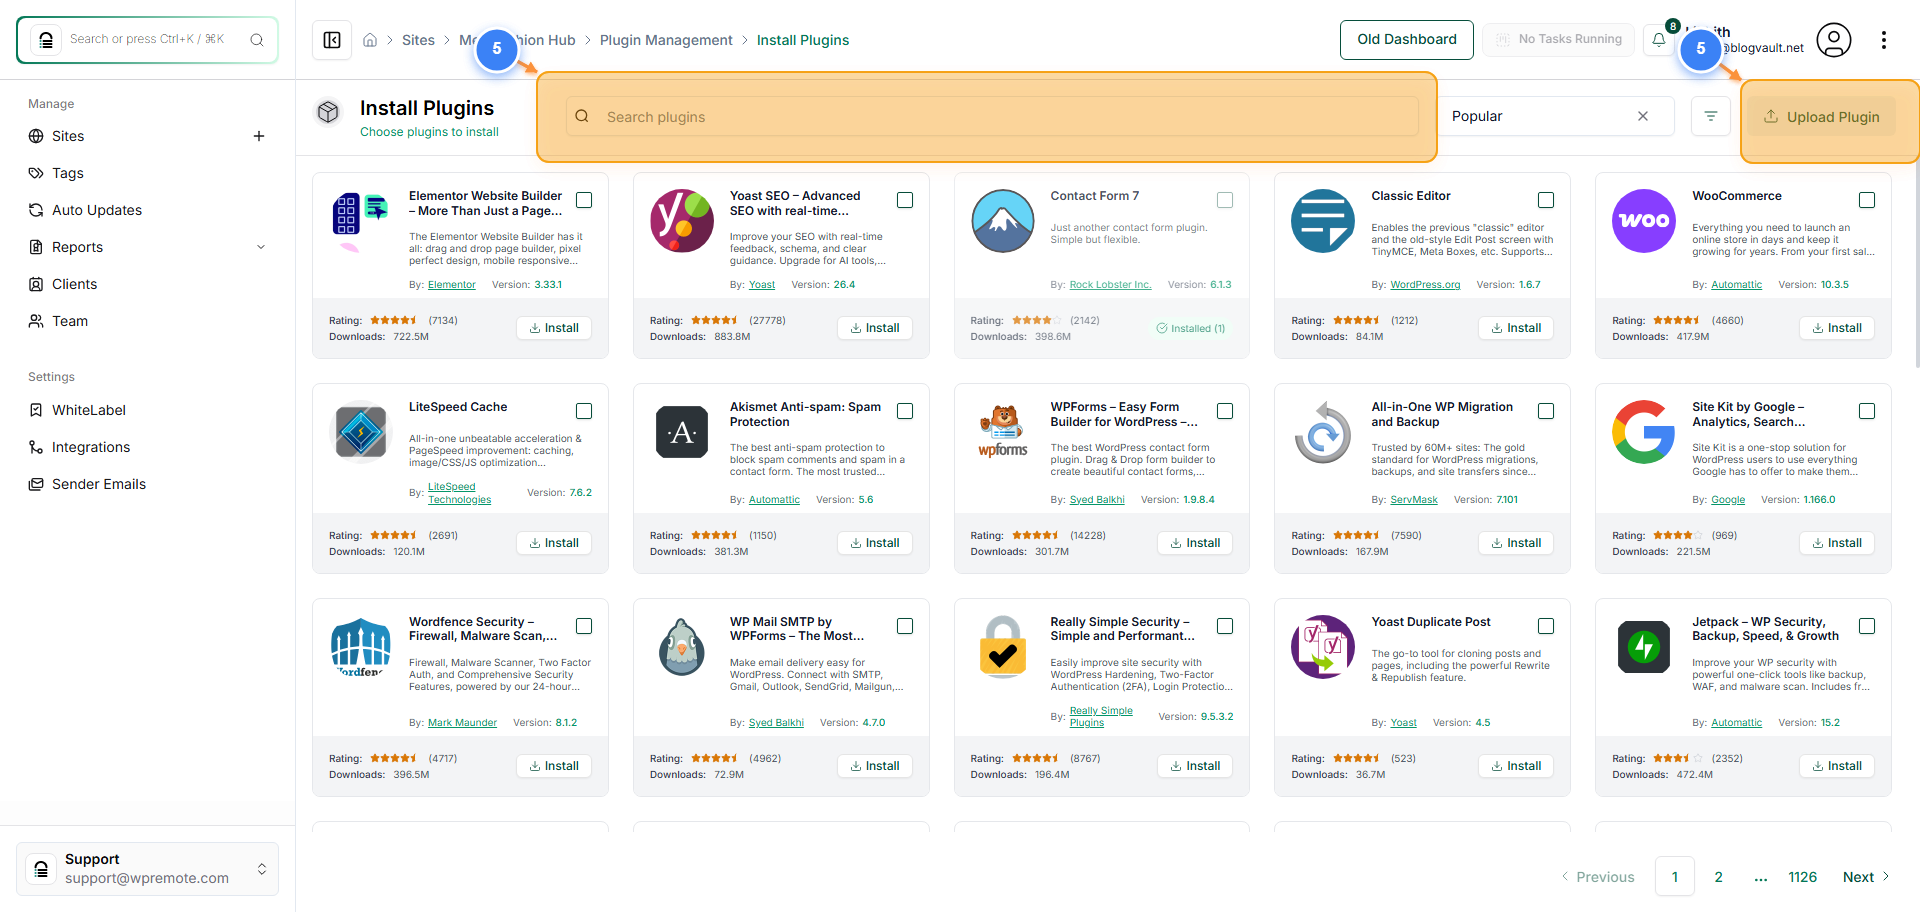Click the Akismet plugin logo
Viewport: 1920px width, 912px height.
pyautogui.click(x=682, y=432)
